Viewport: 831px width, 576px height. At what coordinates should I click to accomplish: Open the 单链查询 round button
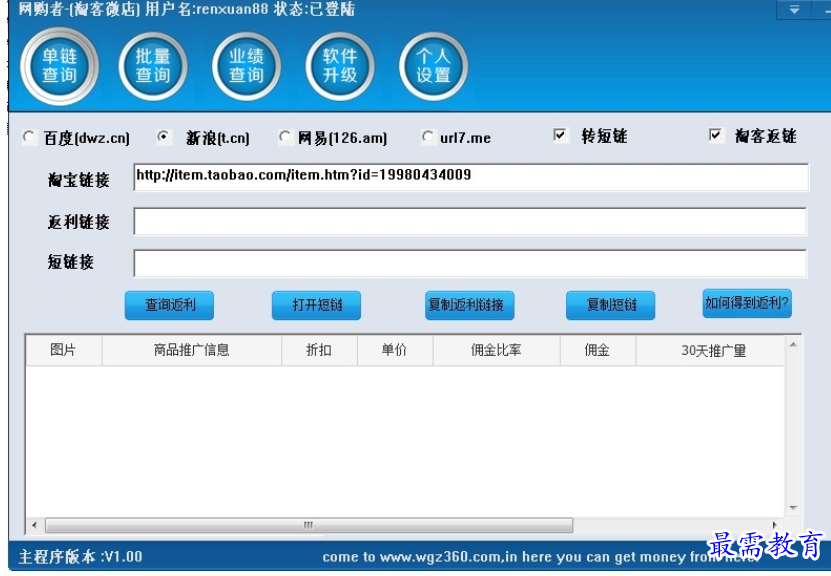59,66
